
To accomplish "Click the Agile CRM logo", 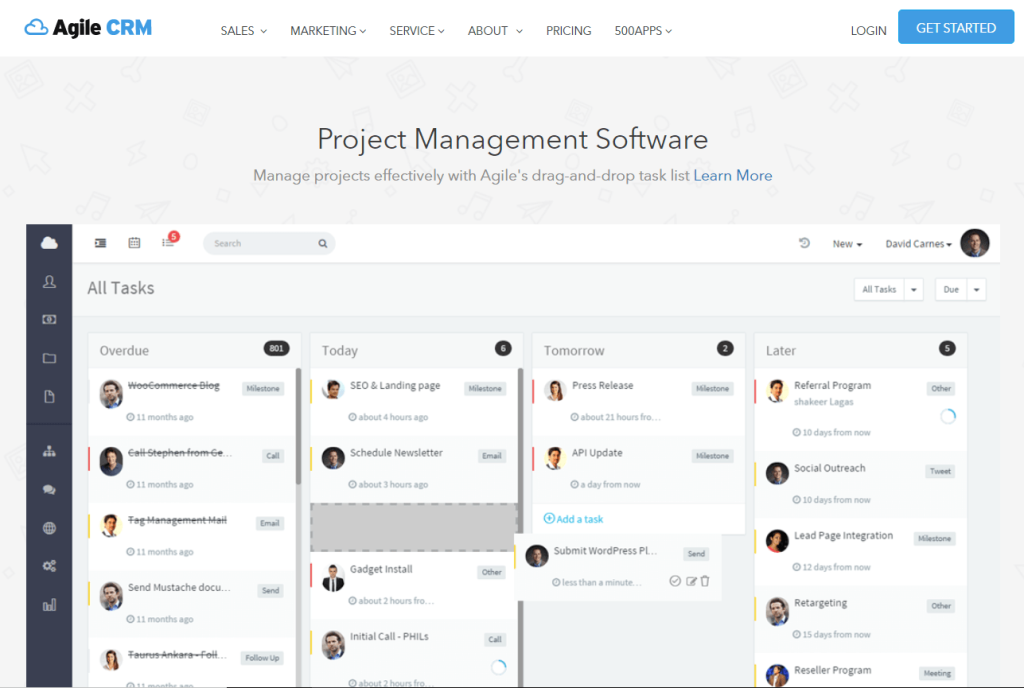I will coord(88,27).
